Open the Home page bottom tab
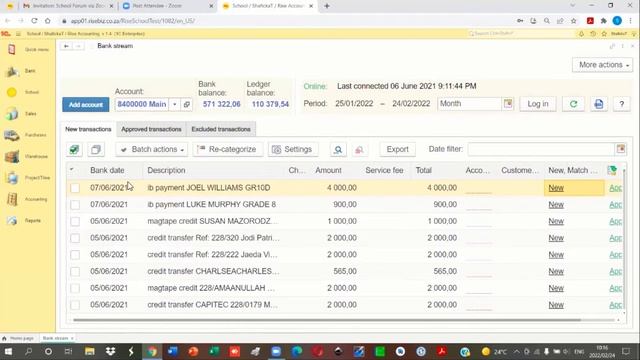 coord(18,338)
